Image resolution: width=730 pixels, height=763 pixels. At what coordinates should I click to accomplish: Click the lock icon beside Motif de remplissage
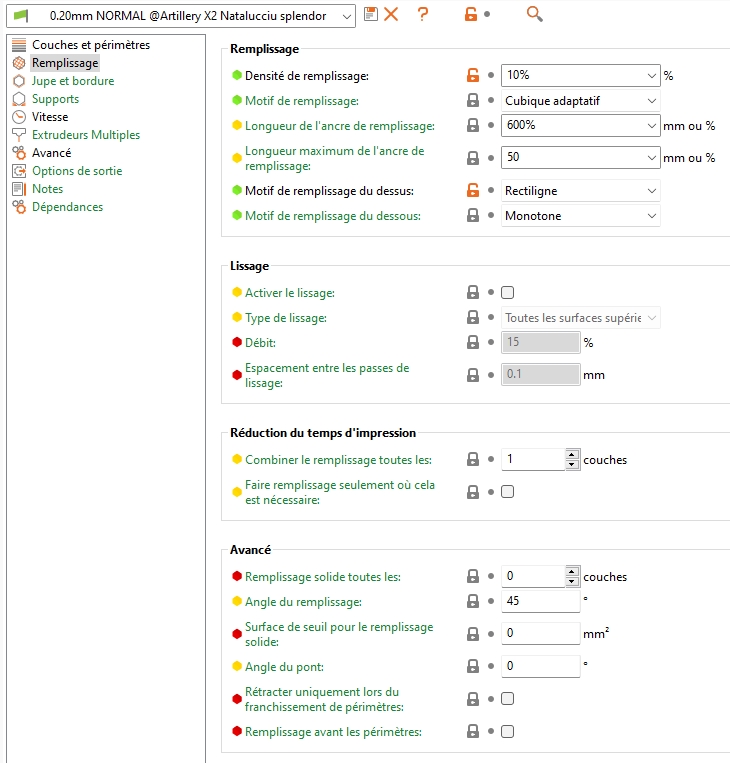[473, 101]
